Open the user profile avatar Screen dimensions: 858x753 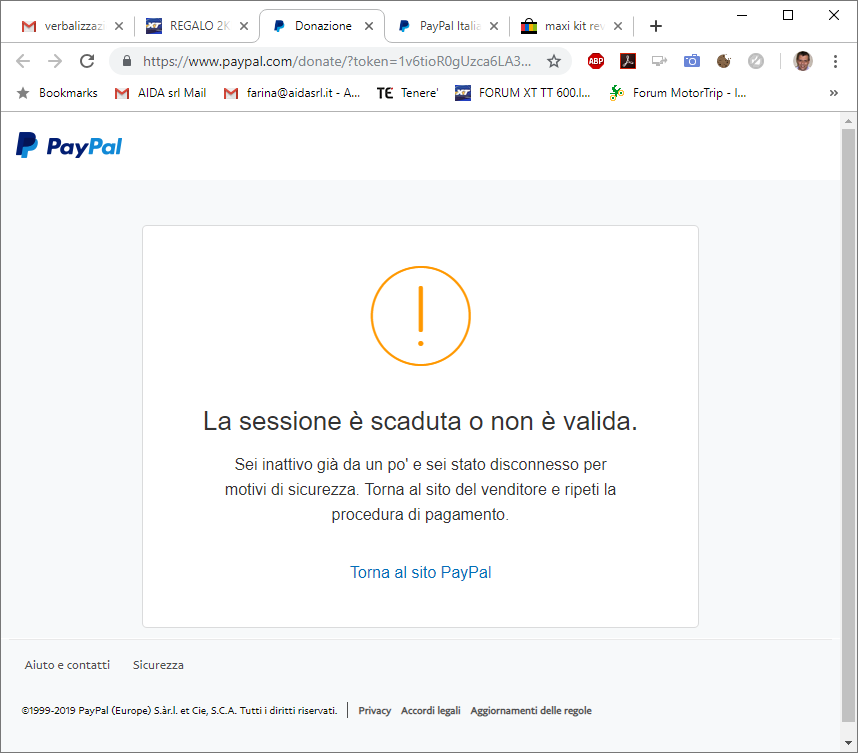(803, 61)
